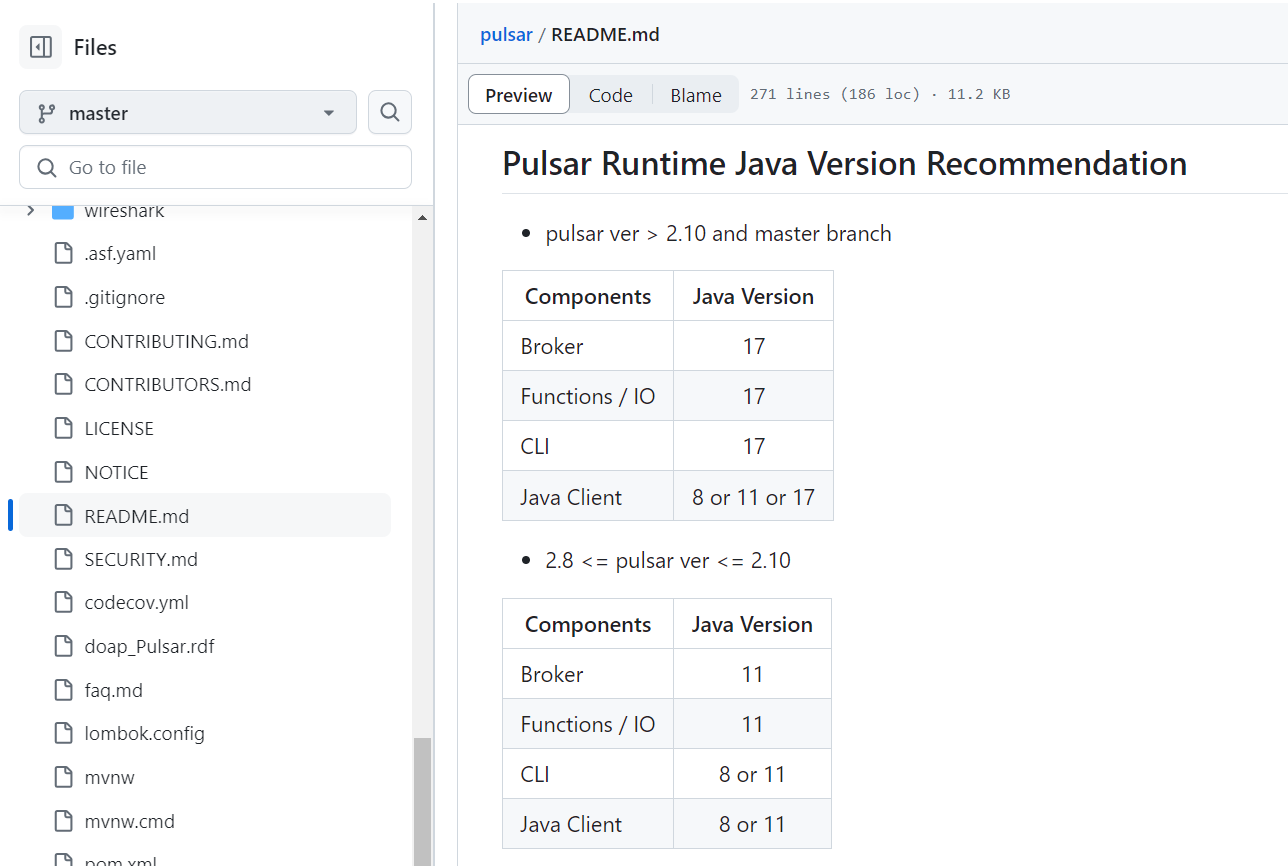The width and height of the screenshot is (1288, 866).
Task: Click Components header in second table
Action: point(588,624)
